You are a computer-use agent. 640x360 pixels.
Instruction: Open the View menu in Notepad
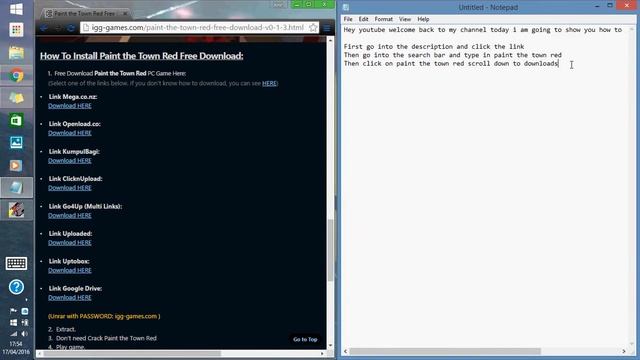pos(404,19)
